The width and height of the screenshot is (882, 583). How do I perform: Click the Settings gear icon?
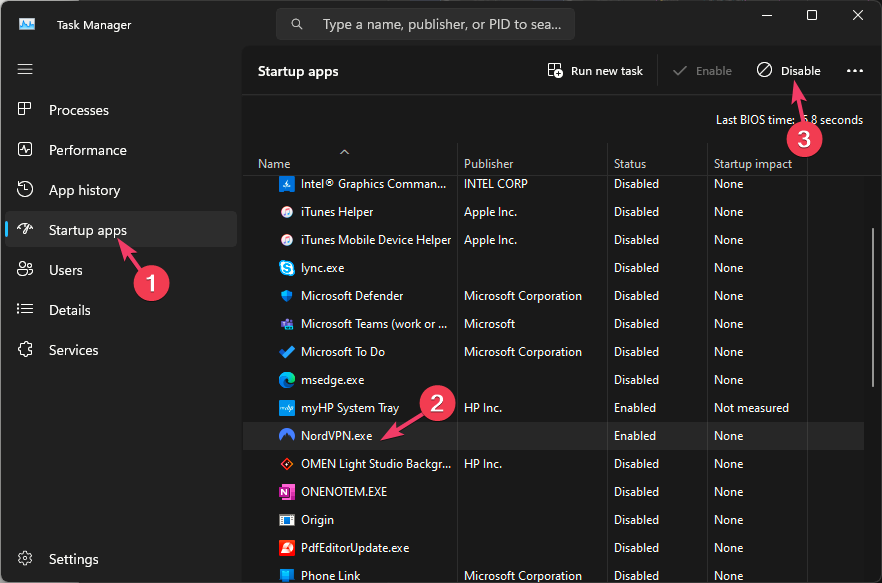pos(25,558)
